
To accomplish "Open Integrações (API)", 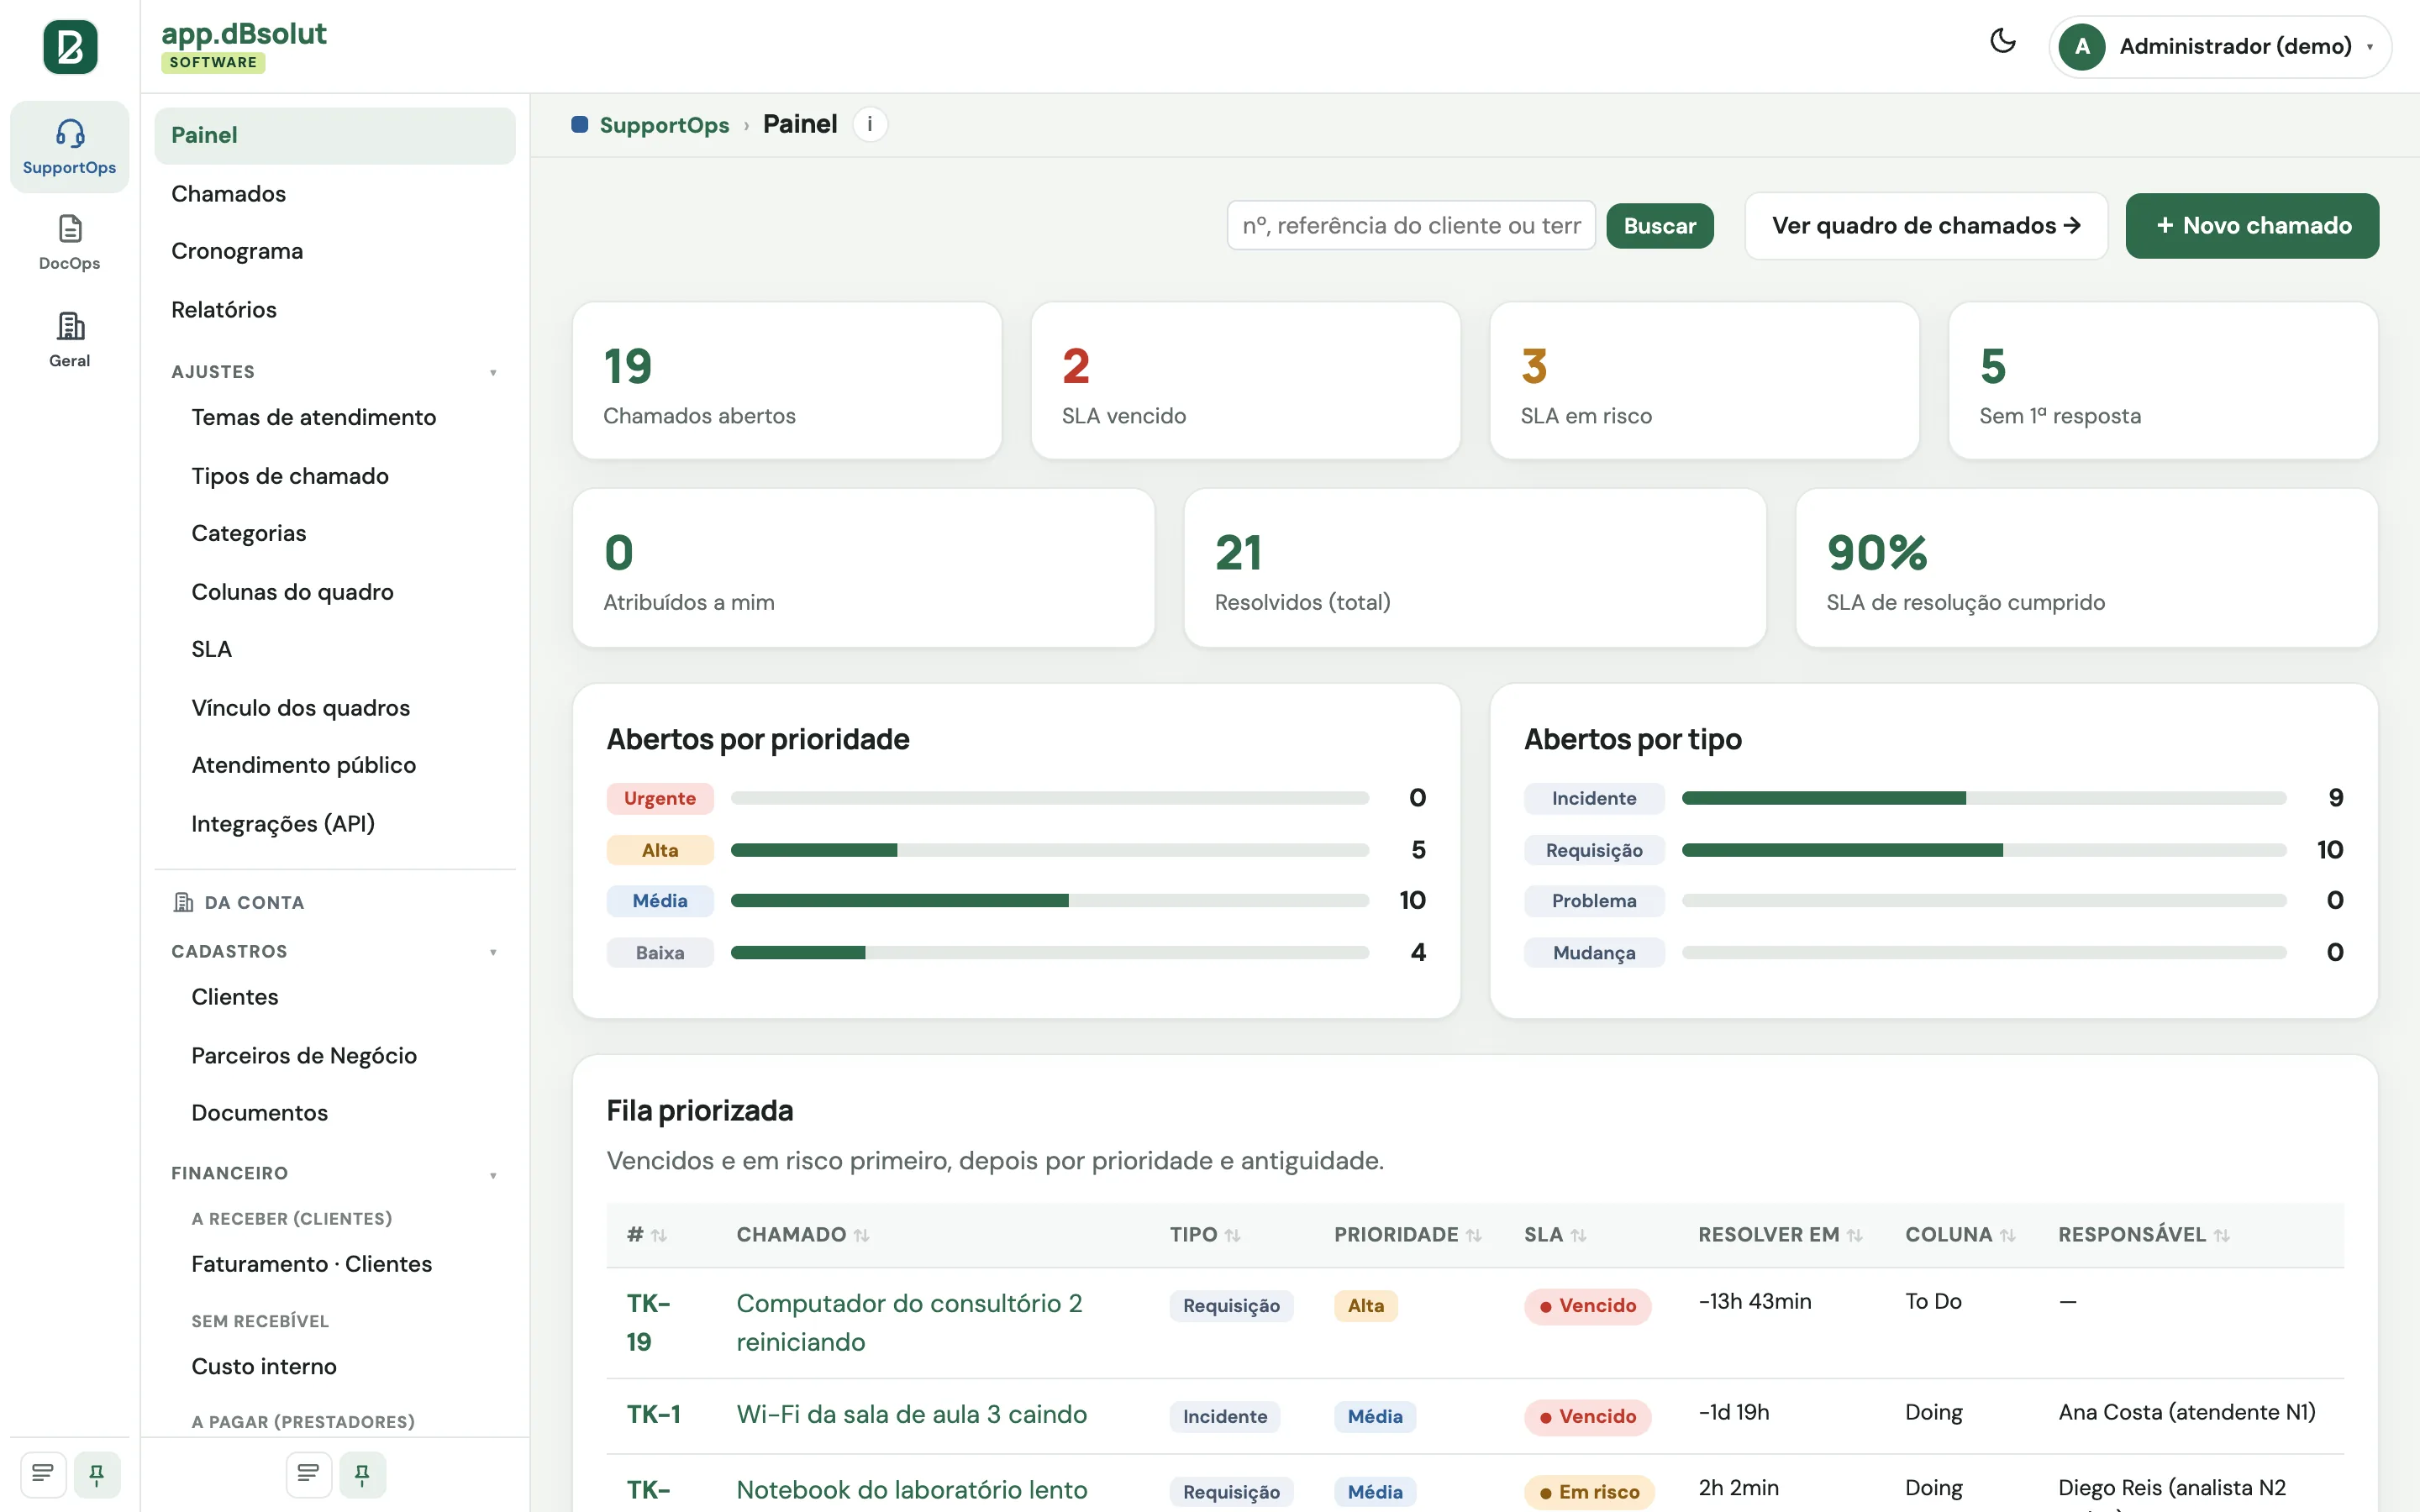I will point(345,824).
